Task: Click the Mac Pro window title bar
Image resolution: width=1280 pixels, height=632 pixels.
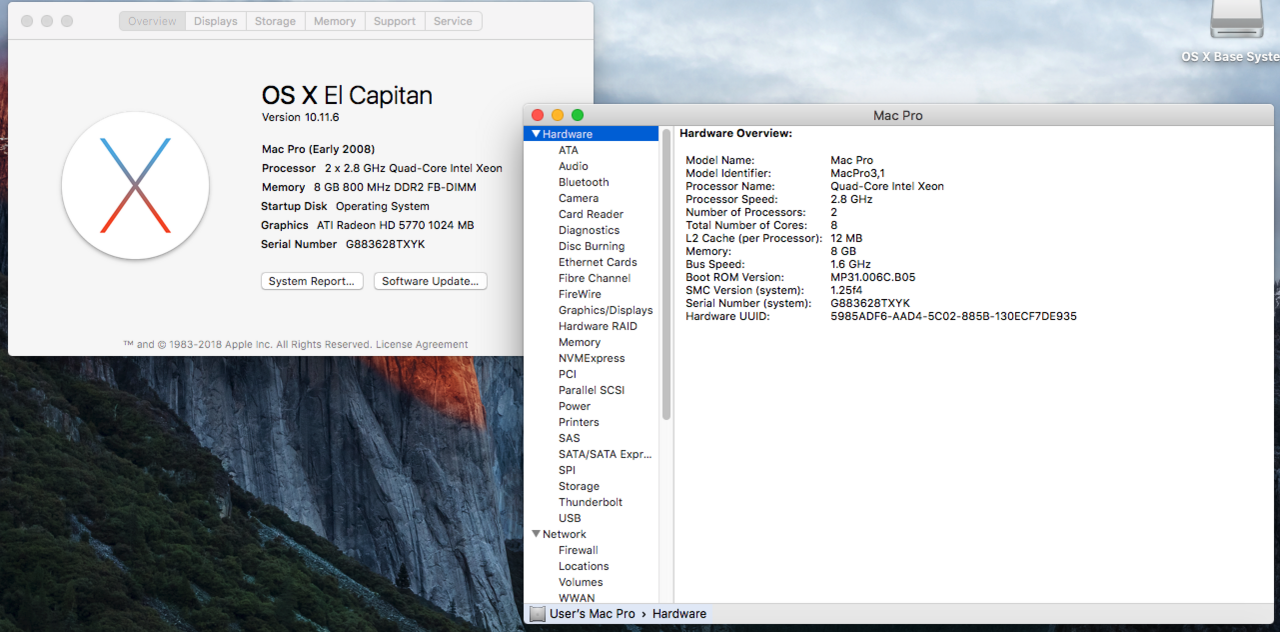Action: click(x=898, y=115)
